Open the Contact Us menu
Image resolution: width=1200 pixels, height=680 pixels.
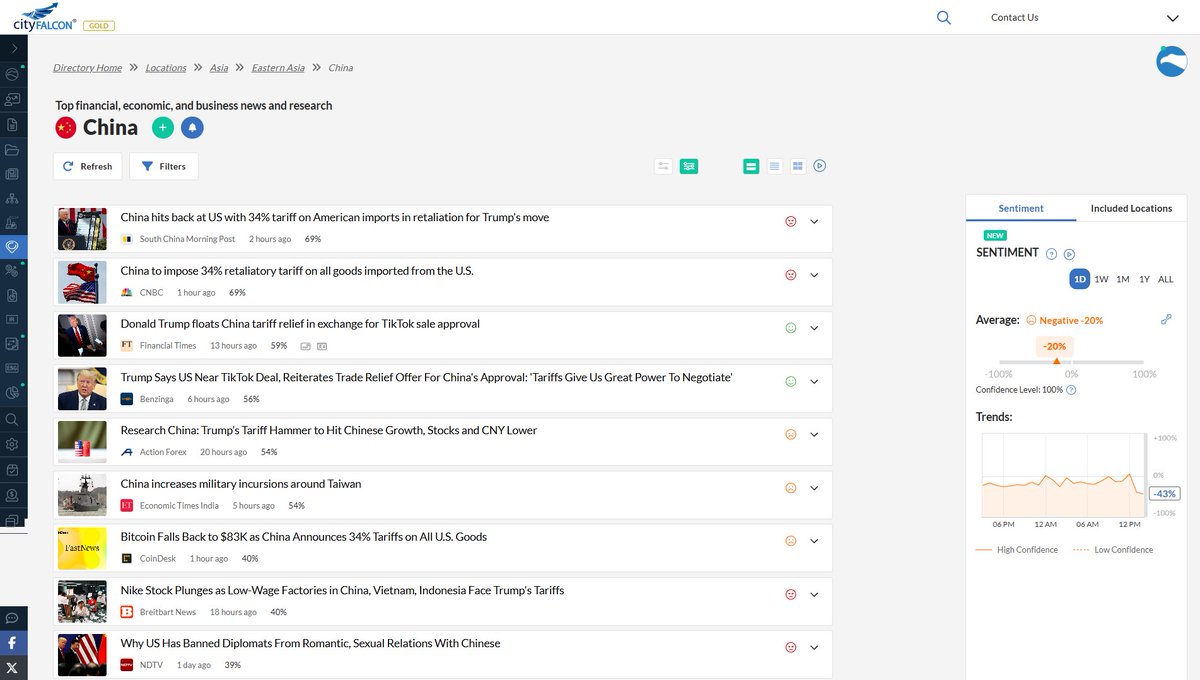(1014, 17)
